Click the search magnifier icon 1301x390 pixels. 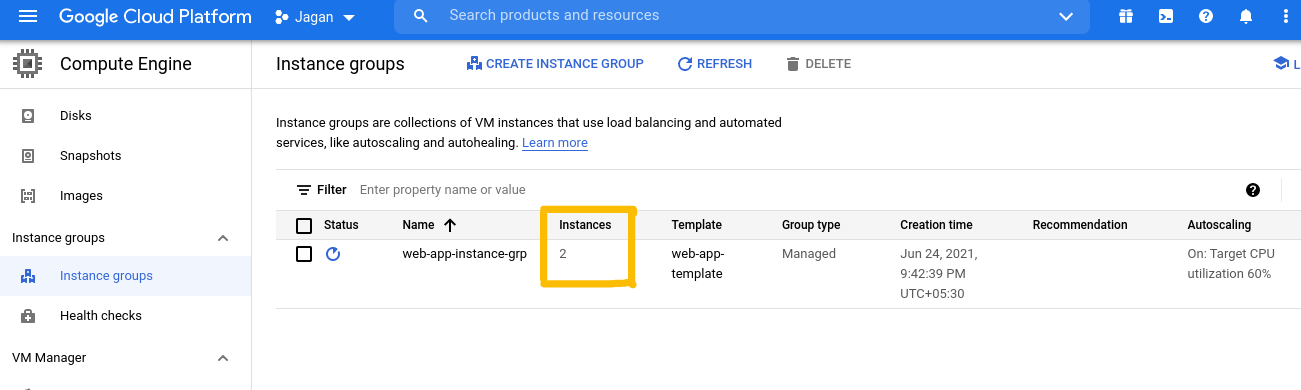(x=421, y=16)
